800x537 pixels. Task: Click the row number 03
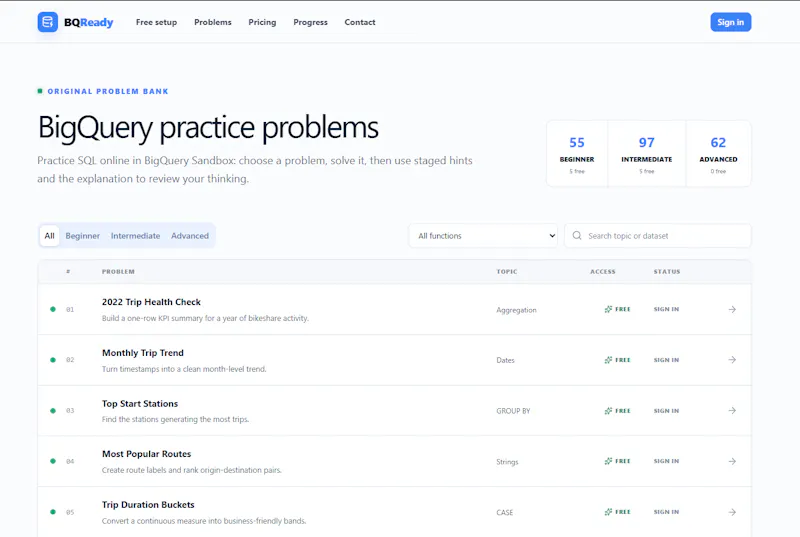[x=70, y=411]
